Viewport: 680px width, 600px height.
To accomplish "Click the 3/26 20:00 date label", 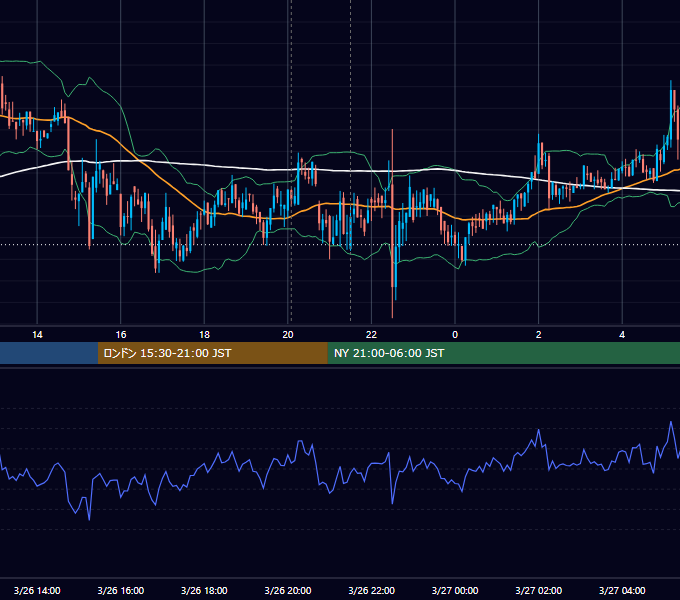I will click(288, 590).
